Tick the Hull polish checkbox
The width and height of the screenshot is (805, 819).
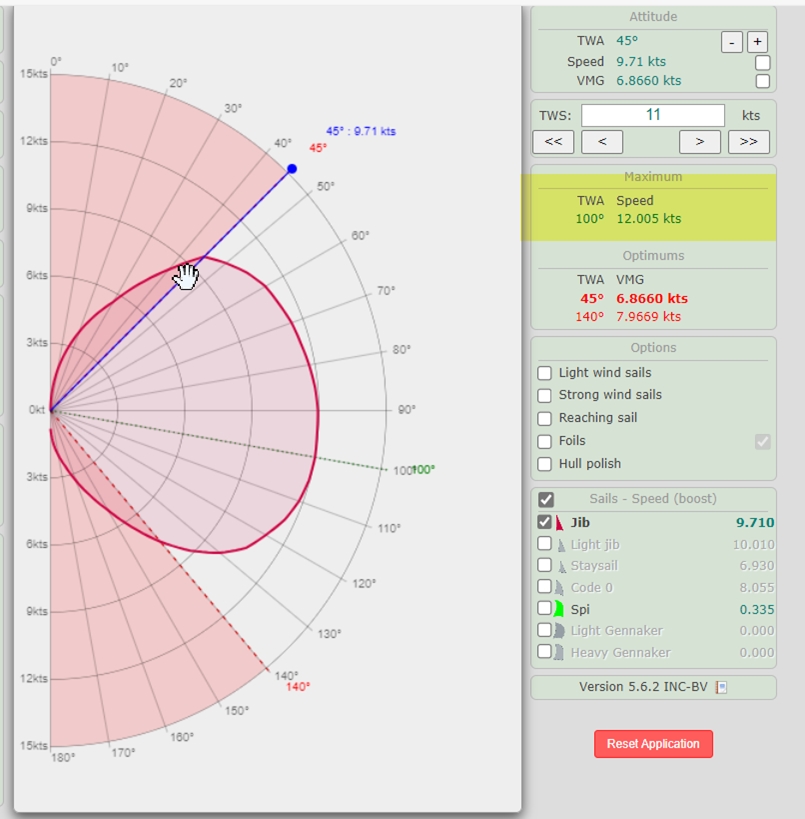pos(545,464)
